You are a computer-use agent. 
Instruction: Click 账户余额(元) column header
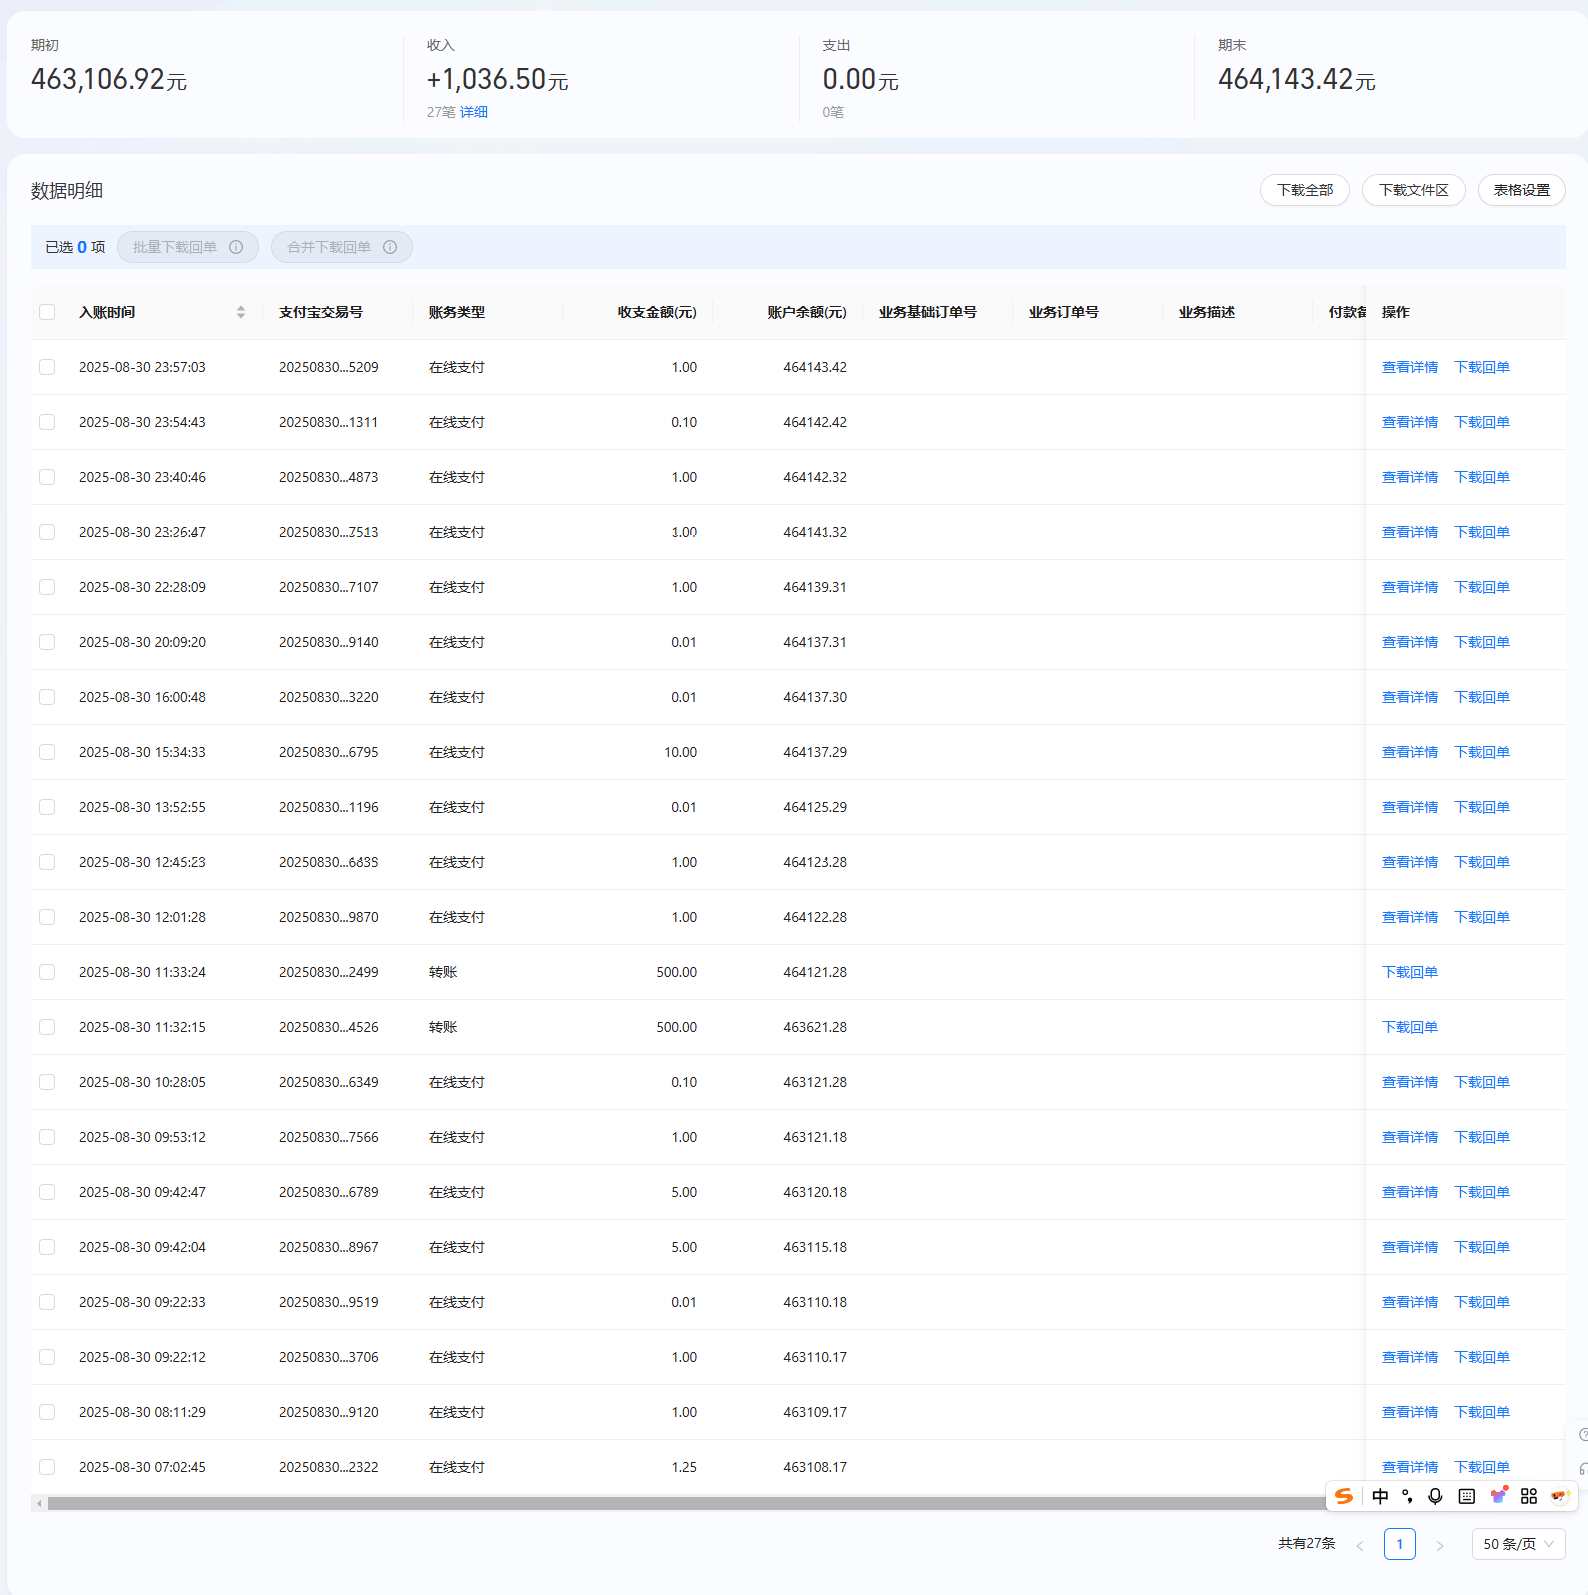pyautogui.click(x=807, y=312)
